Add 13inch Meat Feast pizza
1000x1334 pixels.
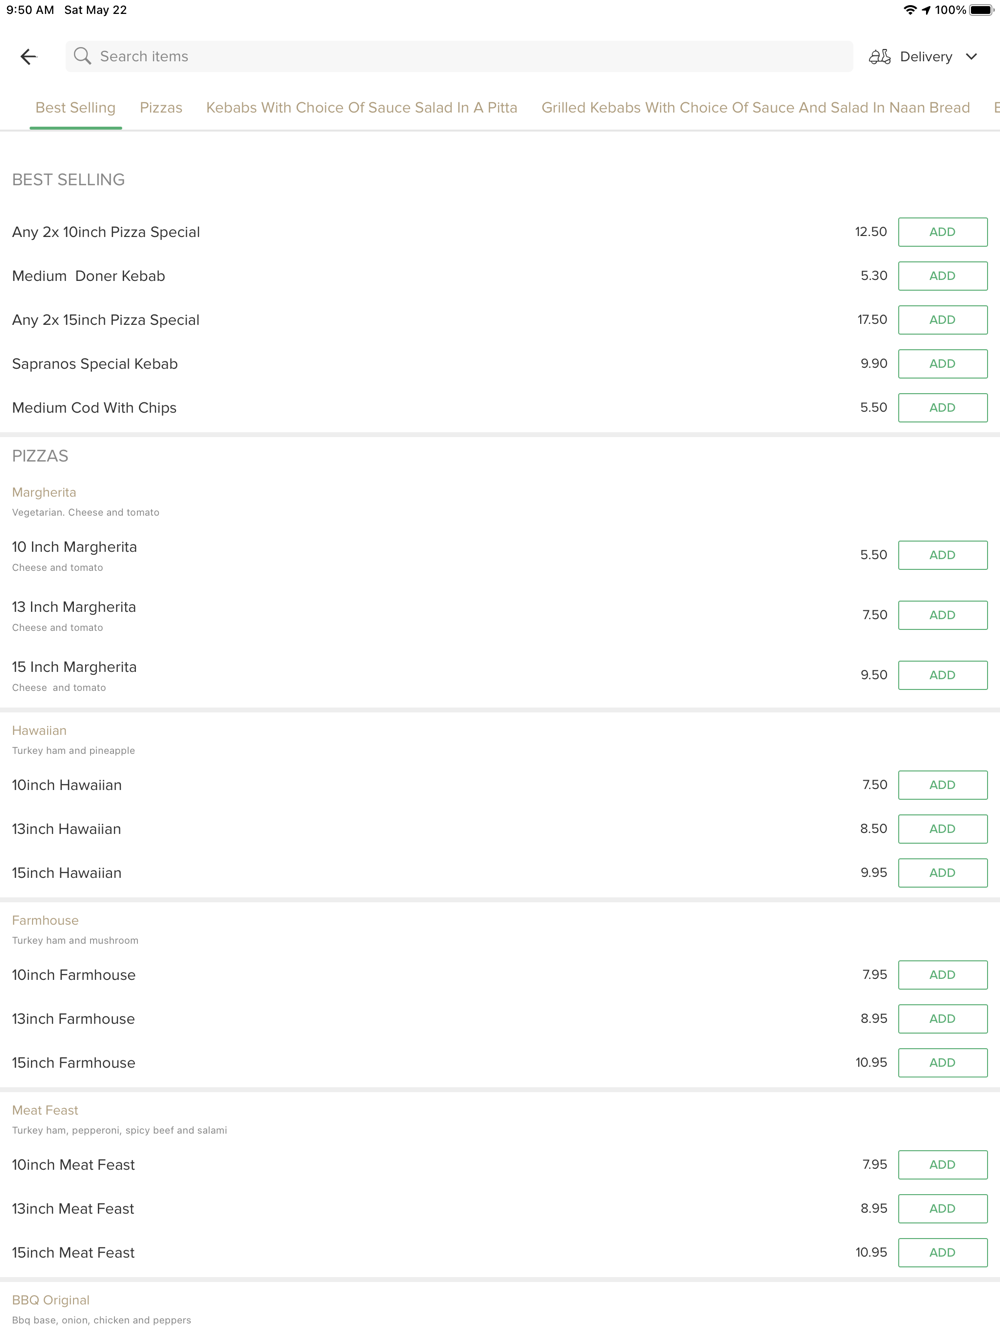[942, 1209]
